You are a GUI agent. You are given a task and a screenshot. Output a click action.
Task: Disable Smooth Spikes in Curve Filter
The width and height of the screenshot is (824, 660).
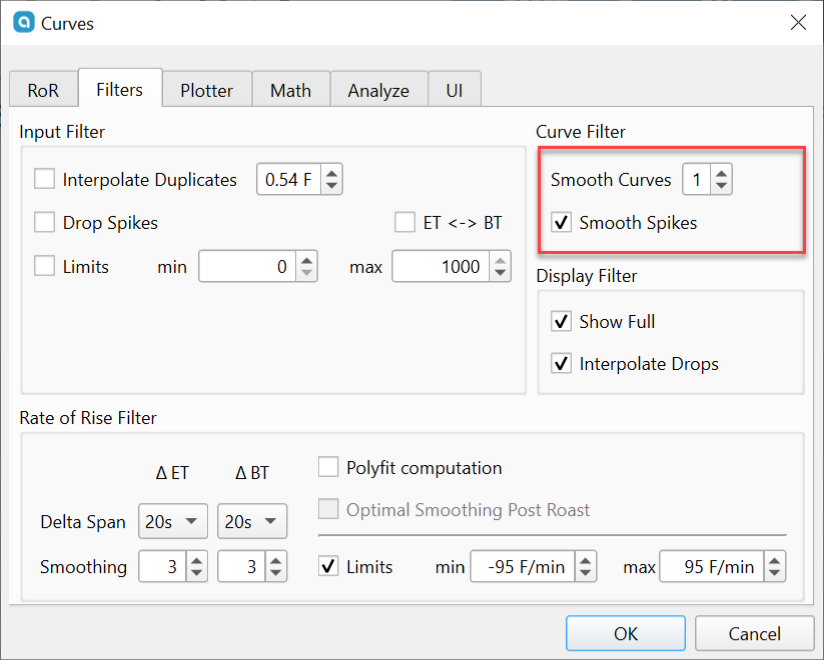(563, 222)
